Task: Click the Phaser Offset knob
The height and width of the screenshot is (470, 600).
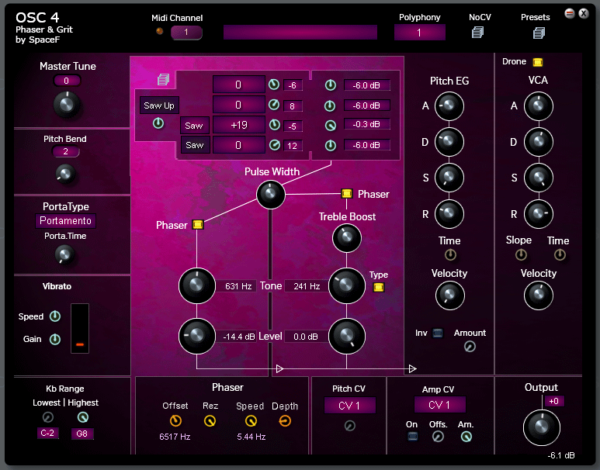Action: coord(174,421)
